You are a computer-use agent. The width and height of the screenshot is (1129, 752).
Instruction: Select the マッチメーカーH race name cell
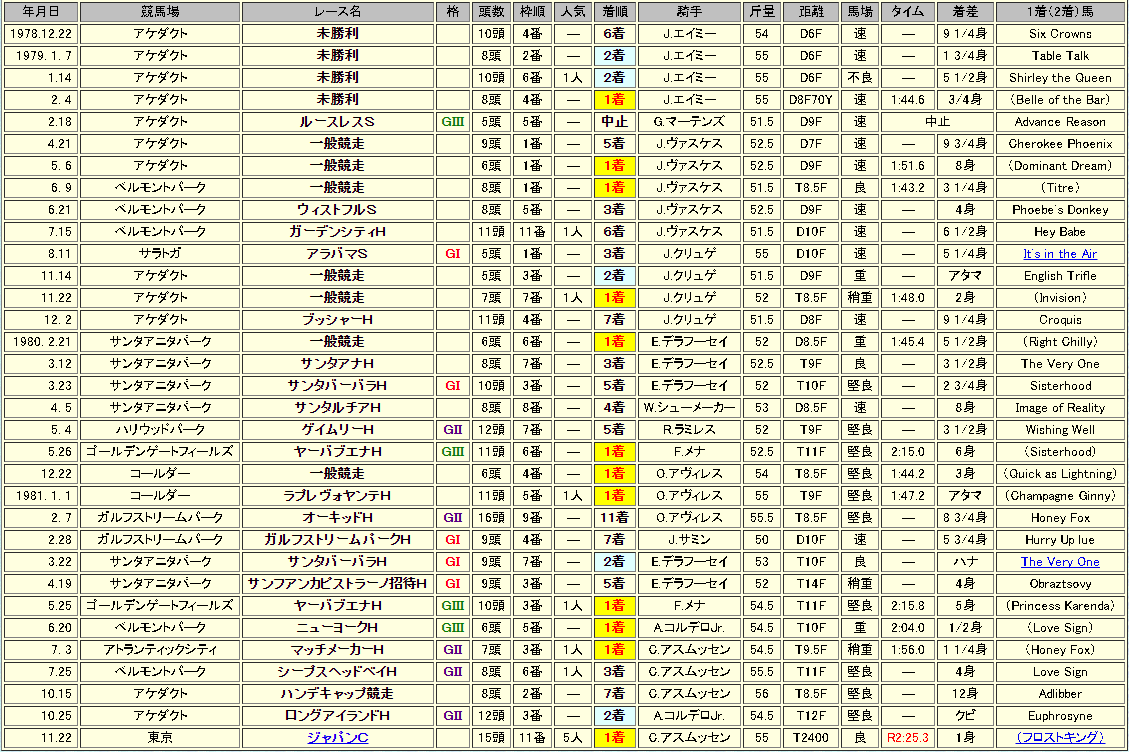point(338,650)
